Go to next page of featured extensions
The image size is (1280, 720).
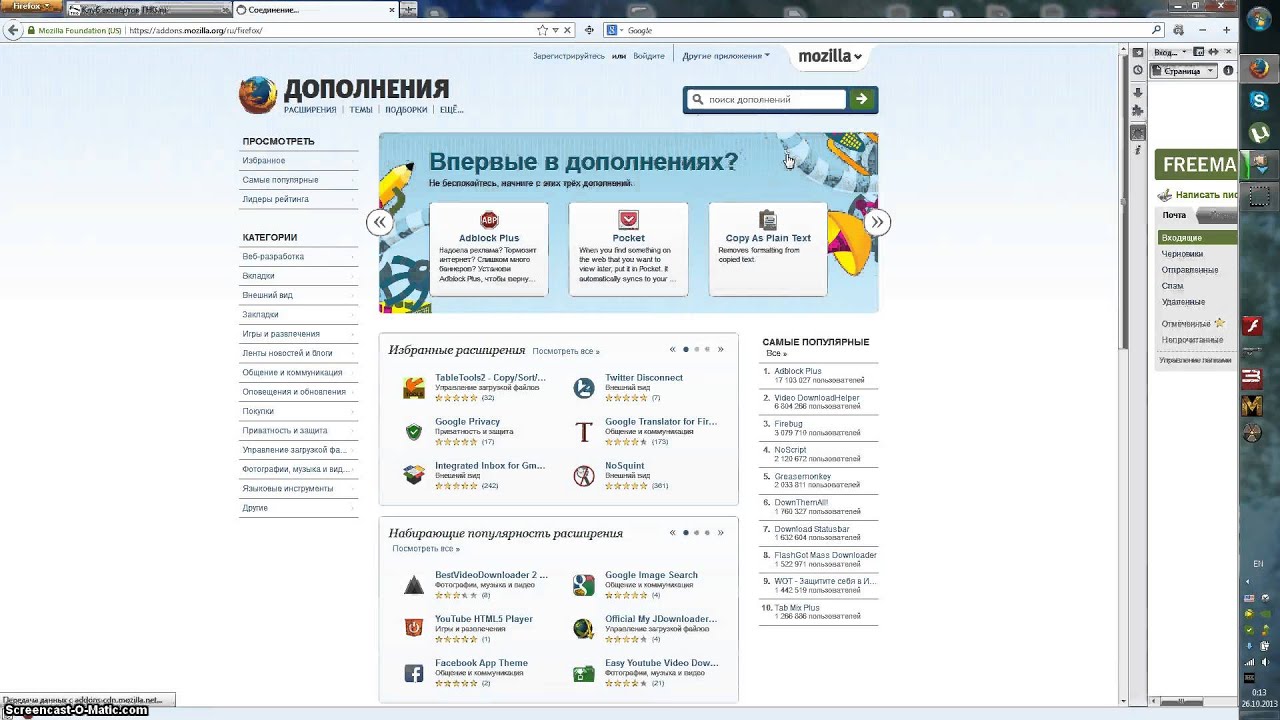[x=720, y=349]
